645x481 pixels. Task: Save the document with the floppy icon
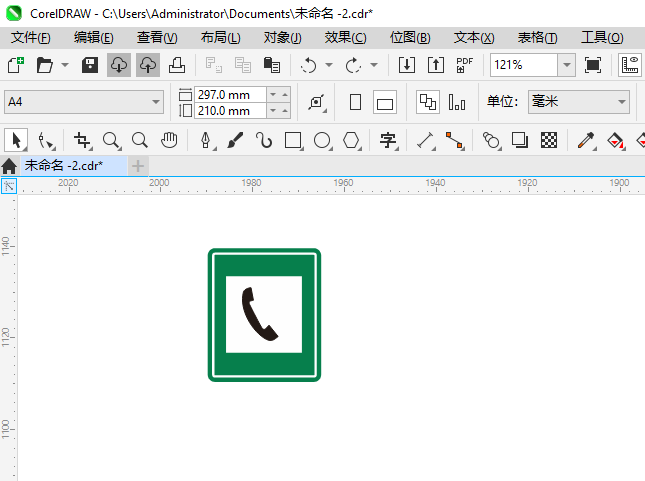90,65
